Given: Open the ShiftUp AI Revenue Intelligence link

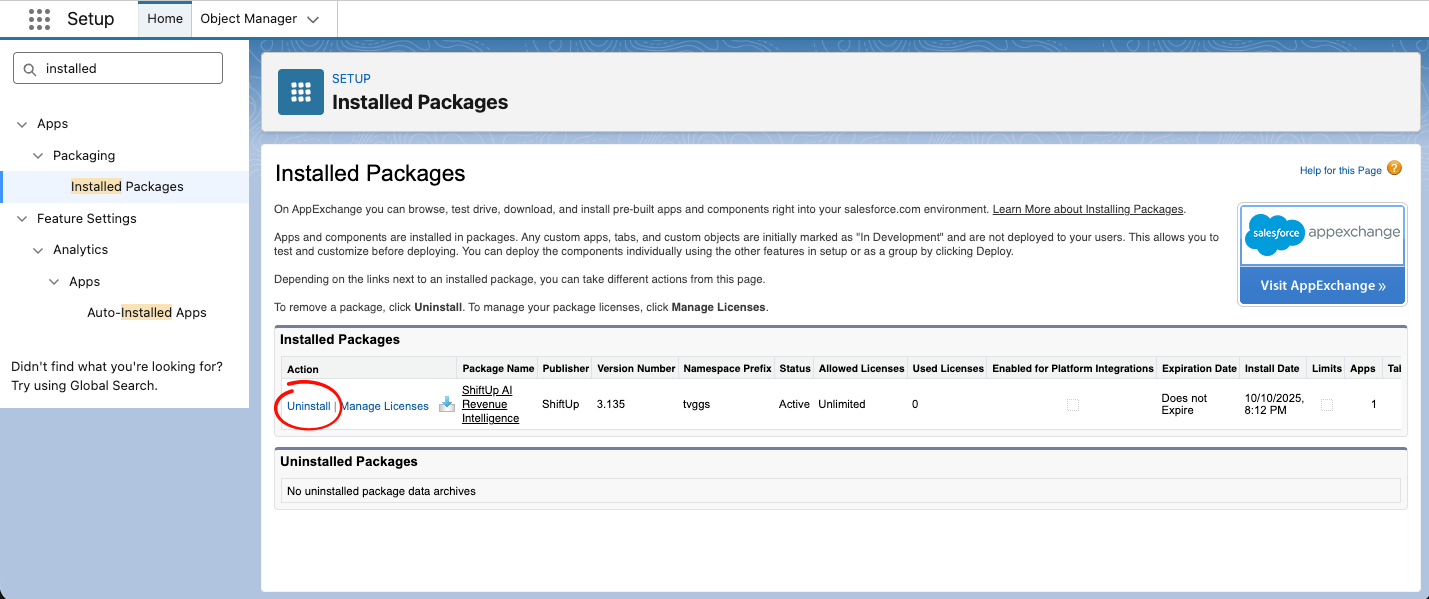Looking at the screenshot, I should (490, 404).
